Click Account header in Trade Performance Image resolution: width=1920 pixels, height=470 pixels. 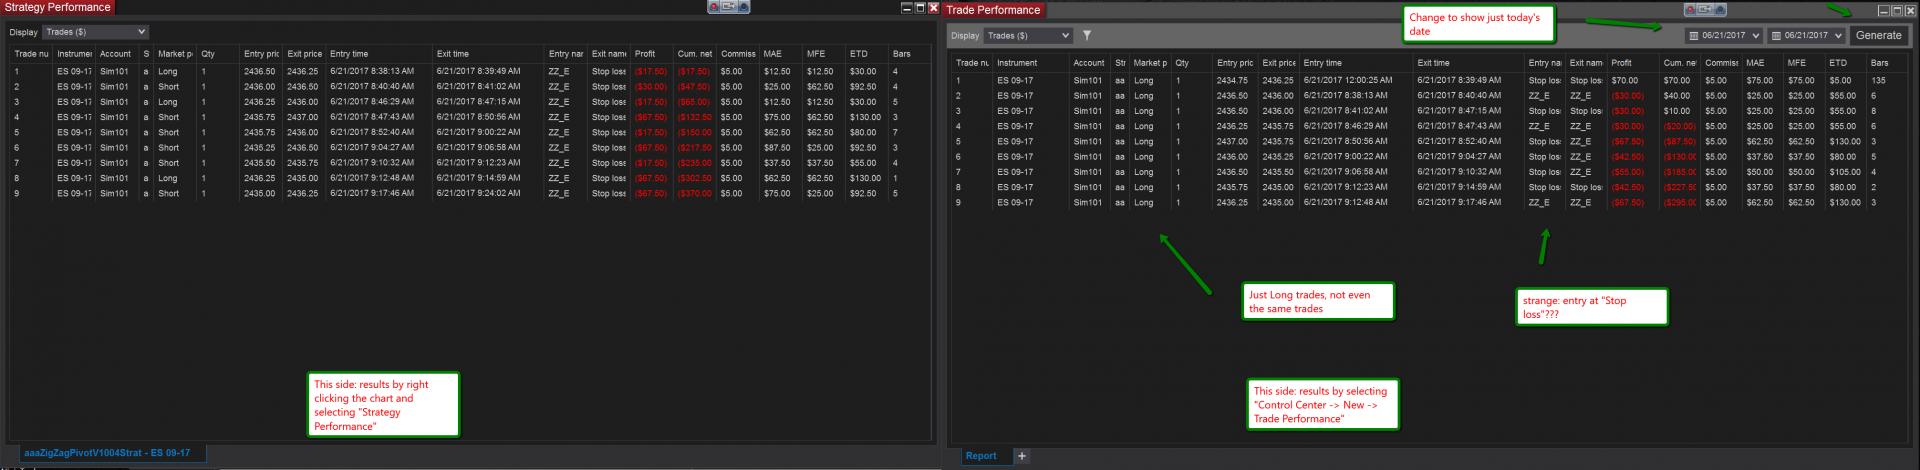(x=1090, y=63)
